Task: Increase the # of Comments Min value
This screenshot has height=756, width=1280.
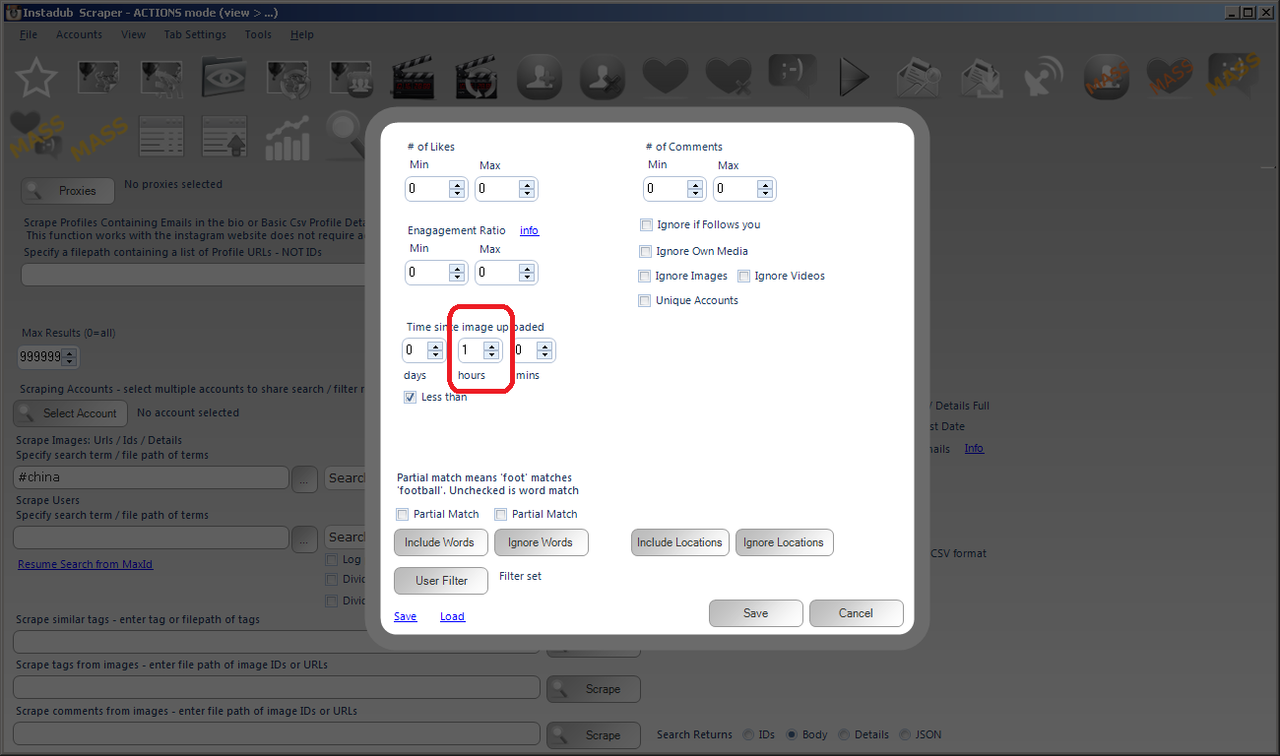Action: (695, 184)
